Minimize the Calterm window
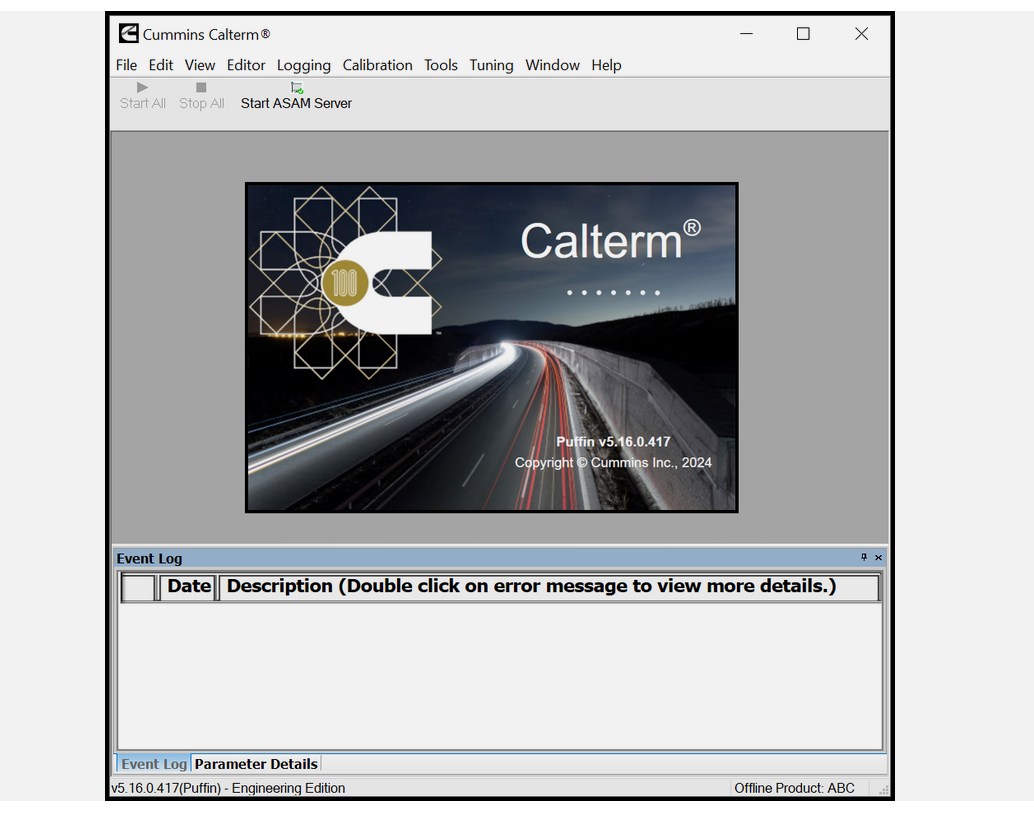 tap(746, 34)
